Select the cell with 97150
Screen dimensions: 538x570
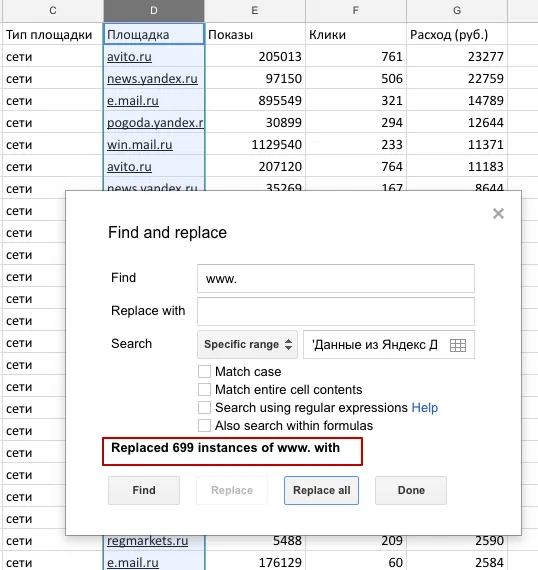[255, 79]
